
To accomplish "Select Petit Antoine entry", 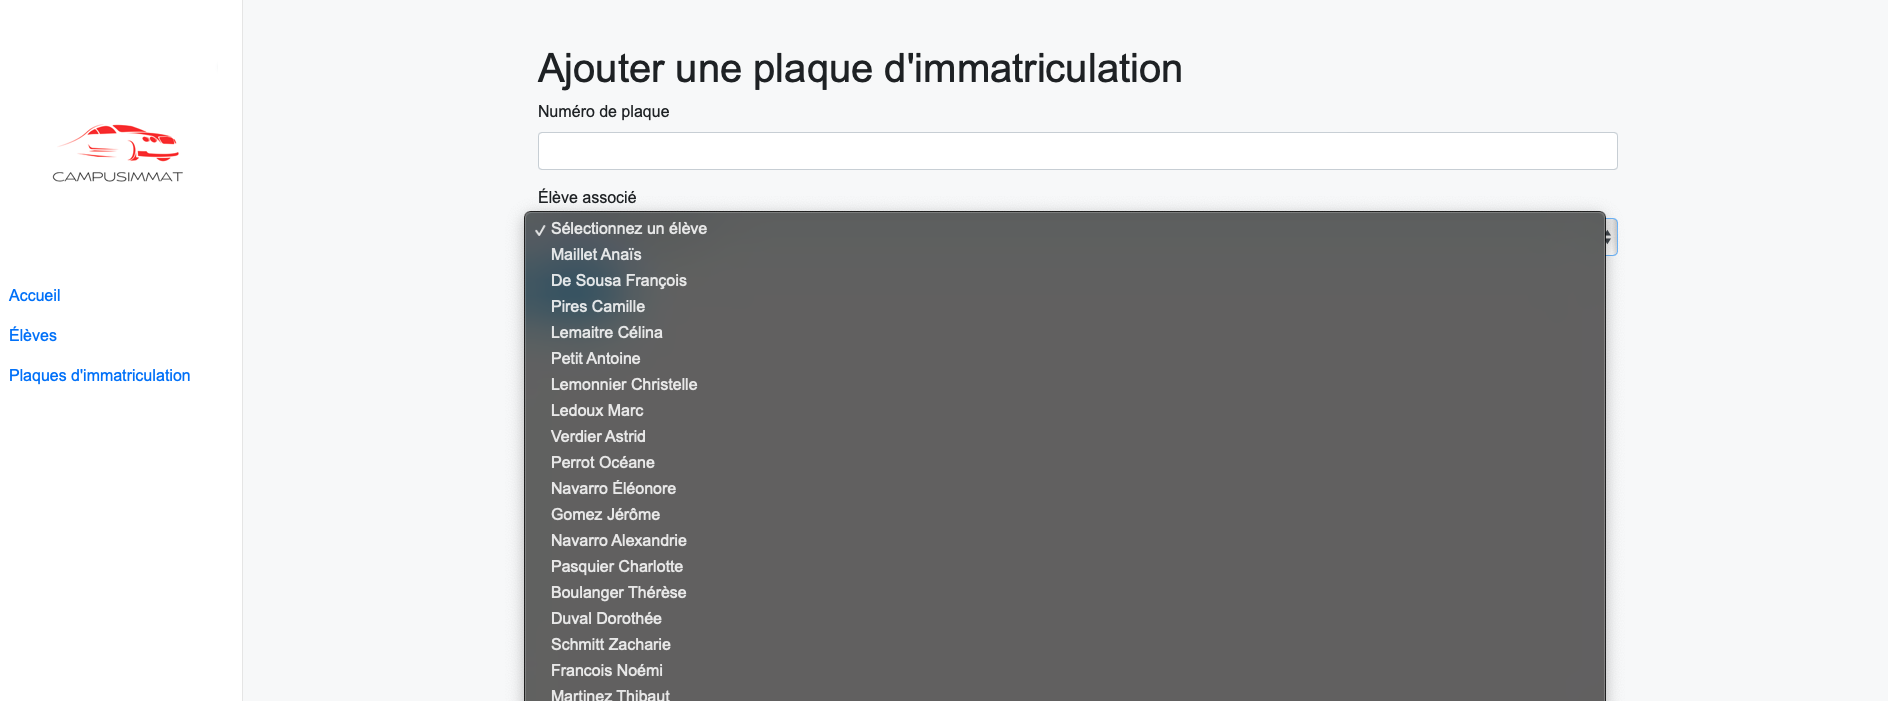I will pyautogui.click(x=1065, y=359).
